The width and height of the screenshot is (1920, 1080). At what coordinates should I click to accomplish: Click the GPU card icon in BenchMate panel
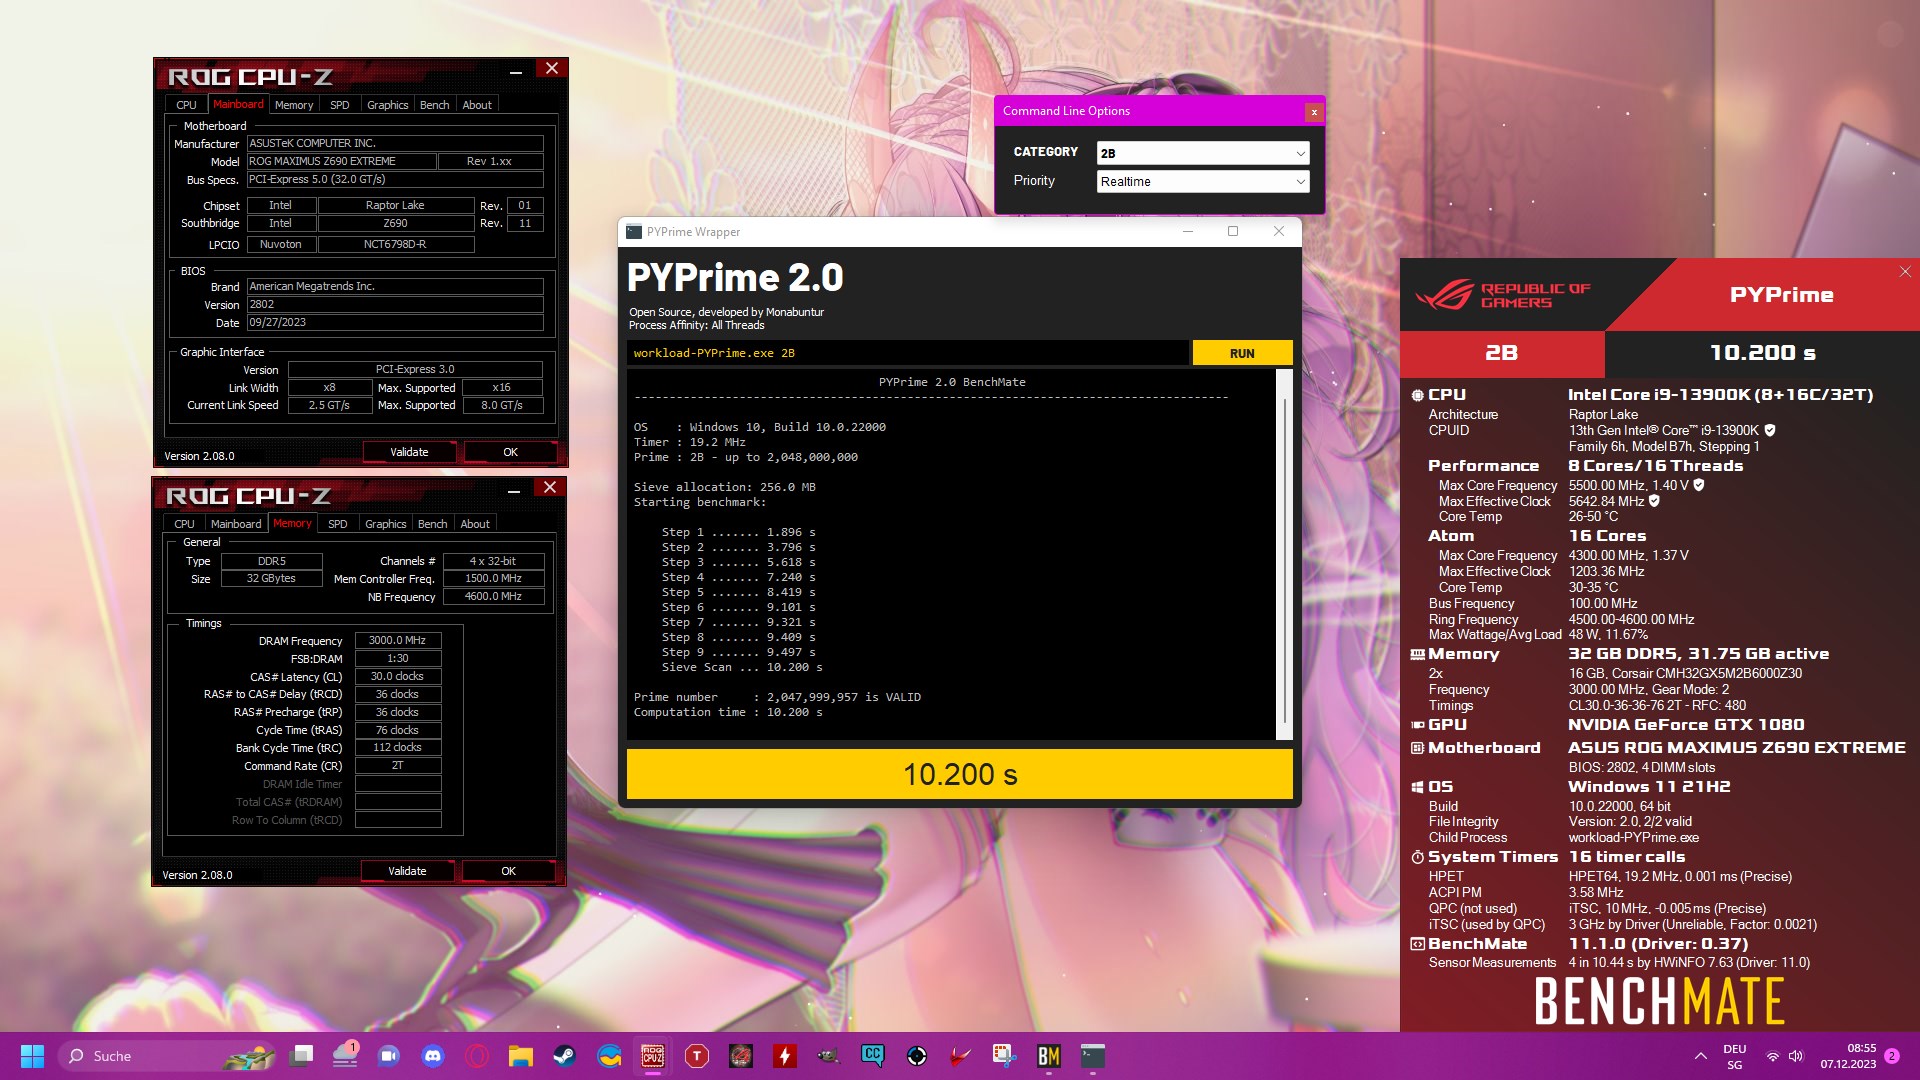[x=1417, y=725]
